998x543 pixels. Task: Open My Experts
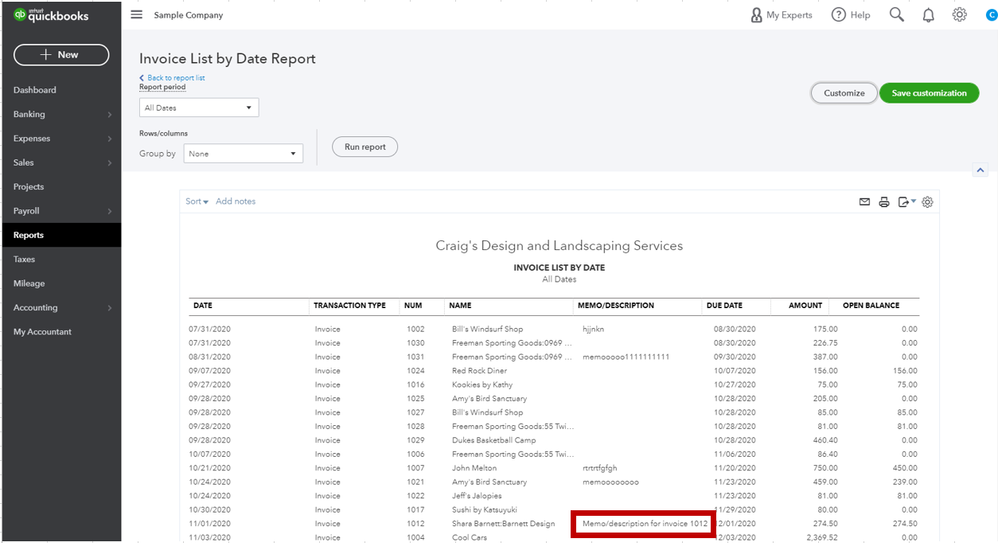click(x=781, y=15)
